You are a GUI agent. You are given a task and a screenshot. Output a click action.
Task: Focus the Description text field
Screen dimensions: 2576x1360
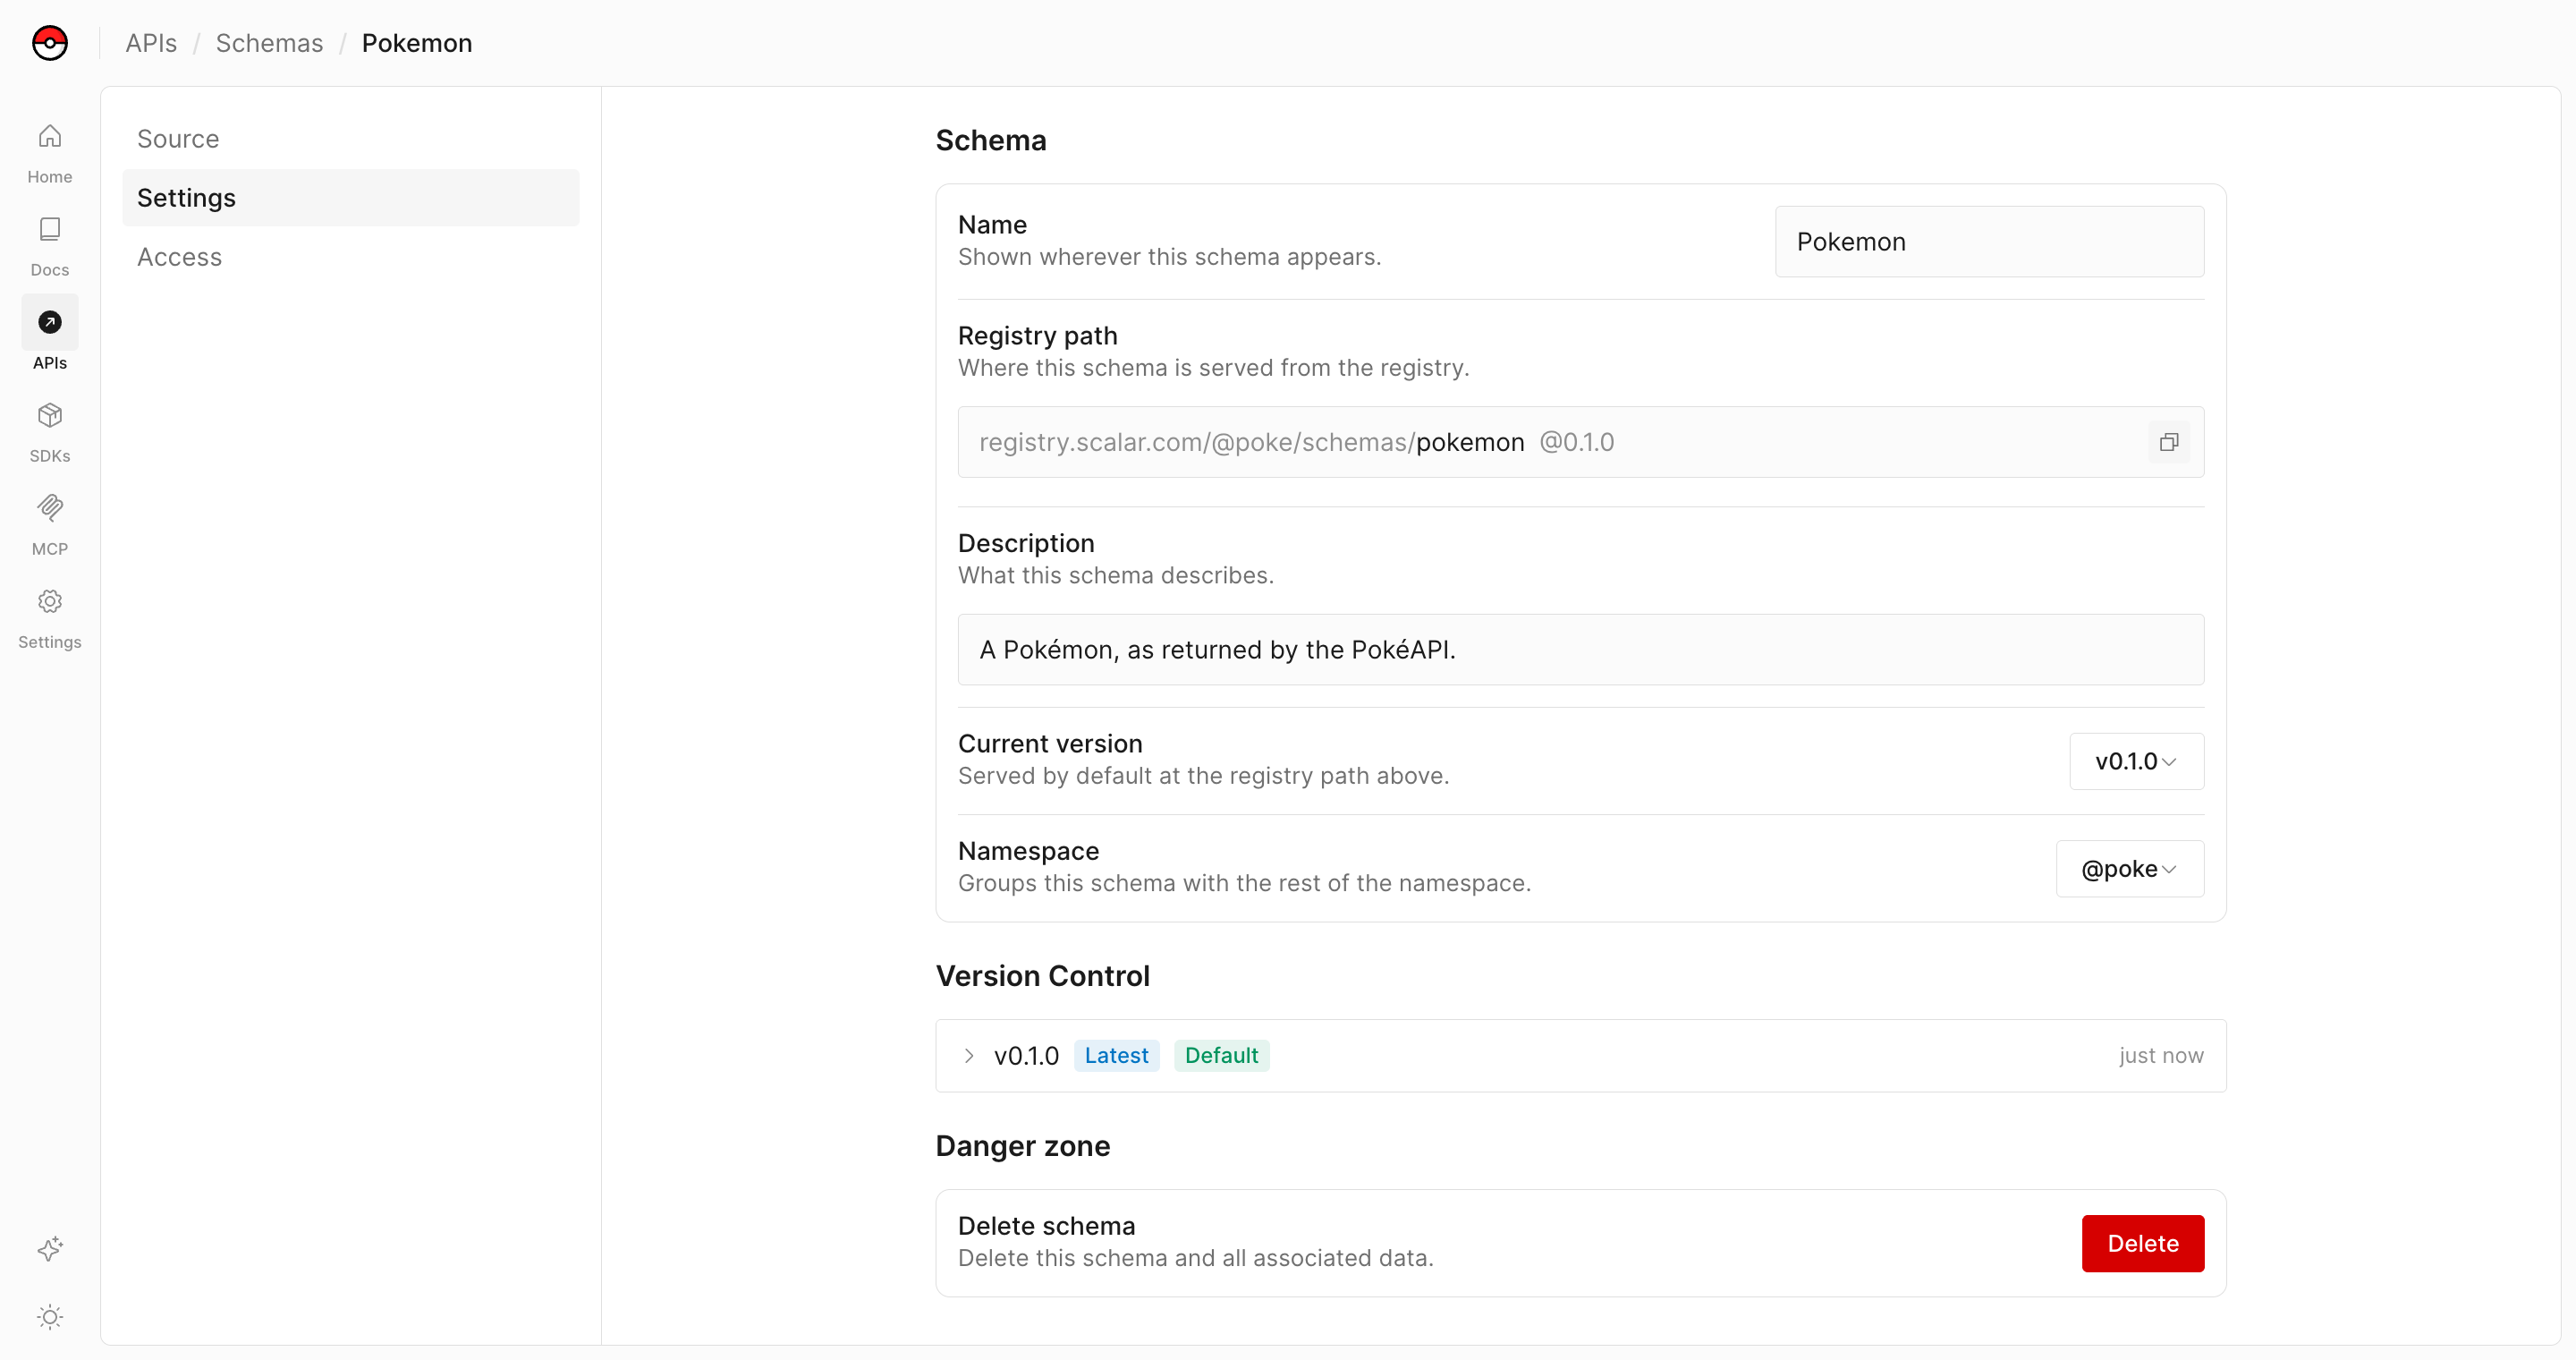point(1580,649)
